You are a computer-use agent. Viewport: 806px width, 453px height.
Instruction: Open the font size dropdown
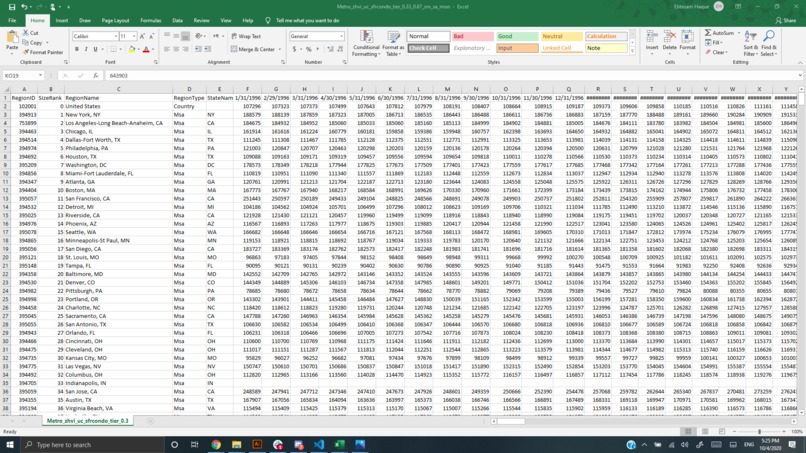(134, 37)
